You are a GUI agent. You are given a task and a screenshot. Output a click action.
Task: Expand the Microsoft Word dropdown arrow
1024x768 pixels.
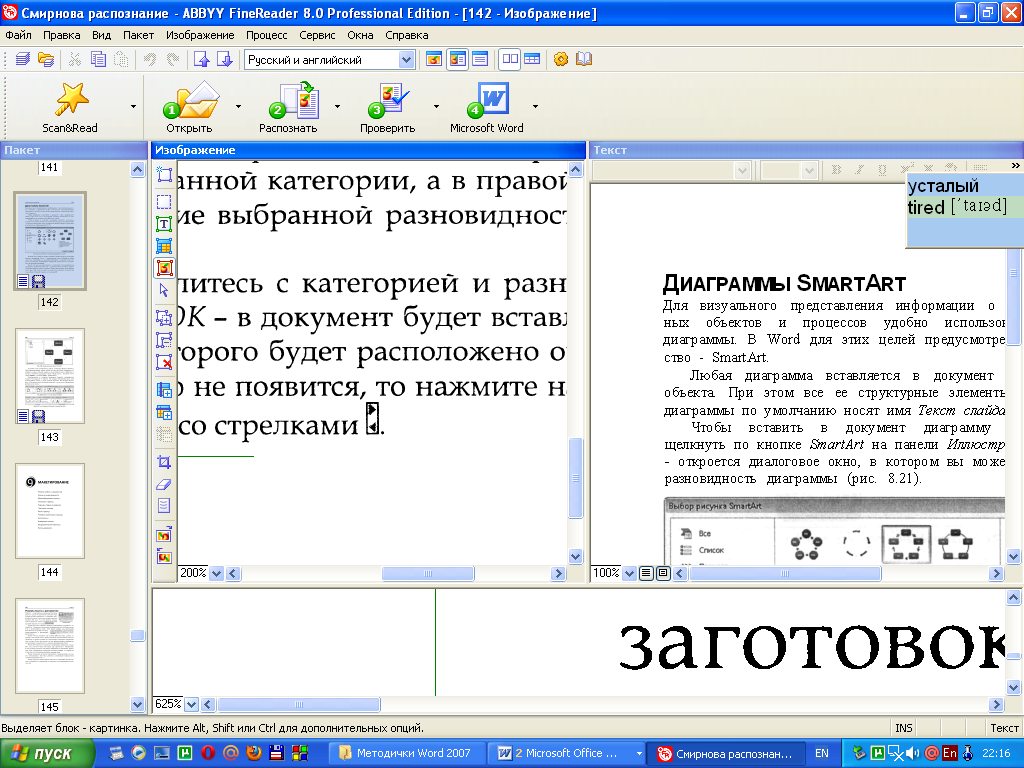pos(536,106)
